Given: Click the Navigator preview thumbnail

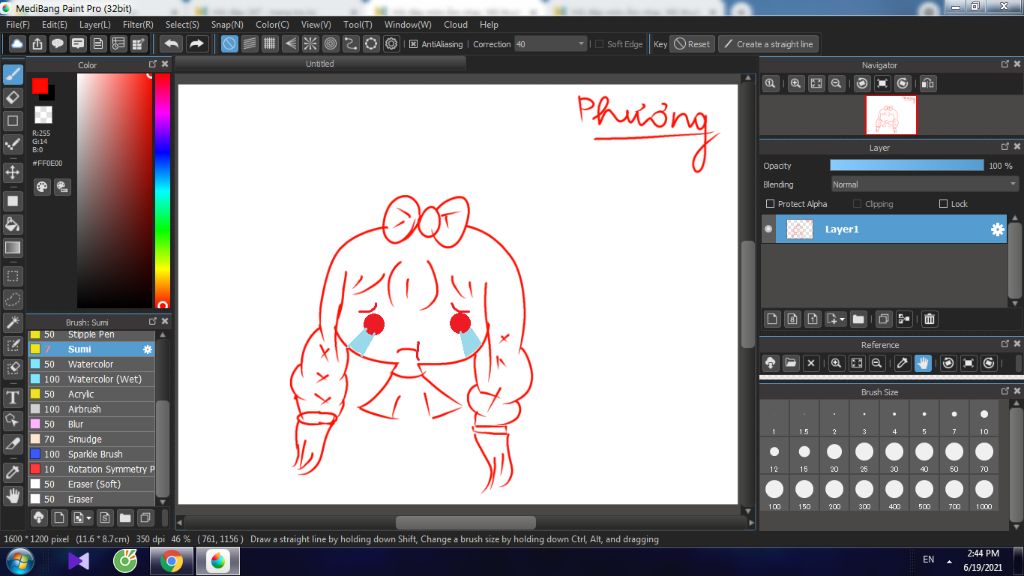Looking at the screenshot, I should click(891, 115).
